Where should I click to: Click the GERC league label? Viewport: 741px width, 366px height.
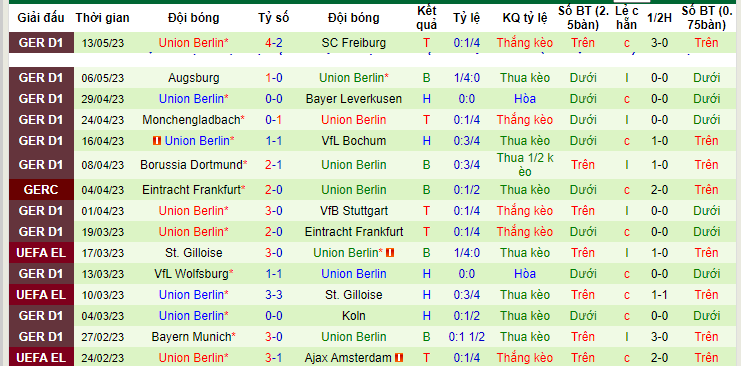[41, 190]
